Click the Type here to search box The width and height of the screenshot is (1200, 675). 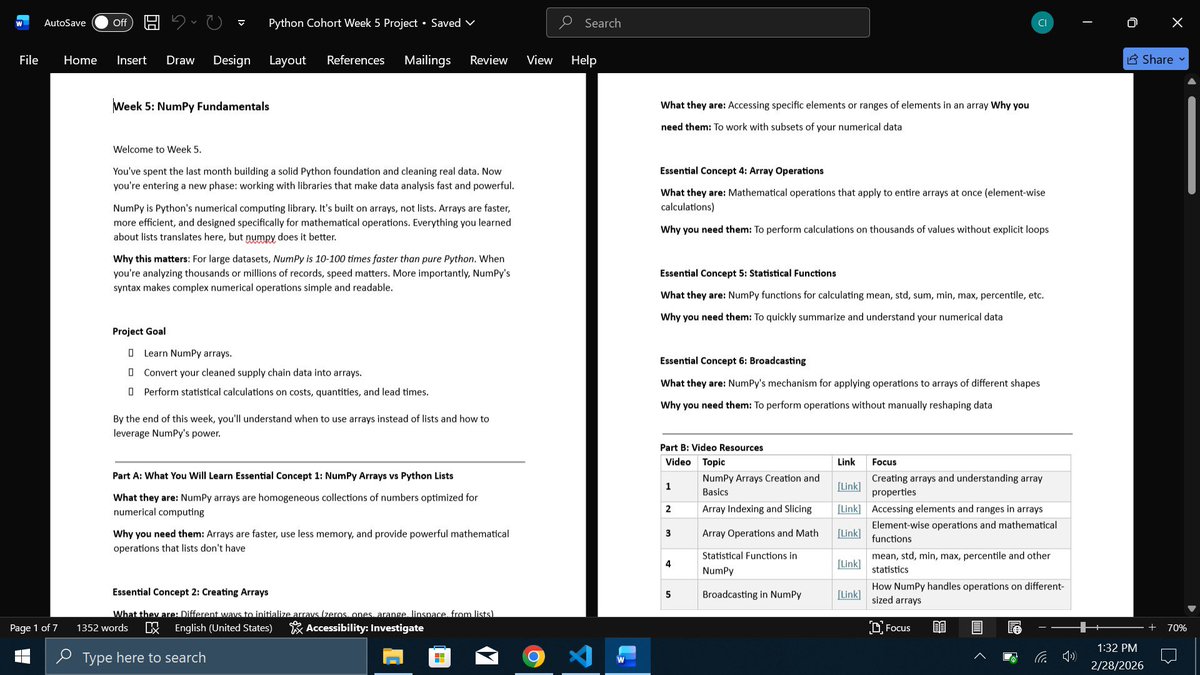pyautogui.click(x=207, y=657)
